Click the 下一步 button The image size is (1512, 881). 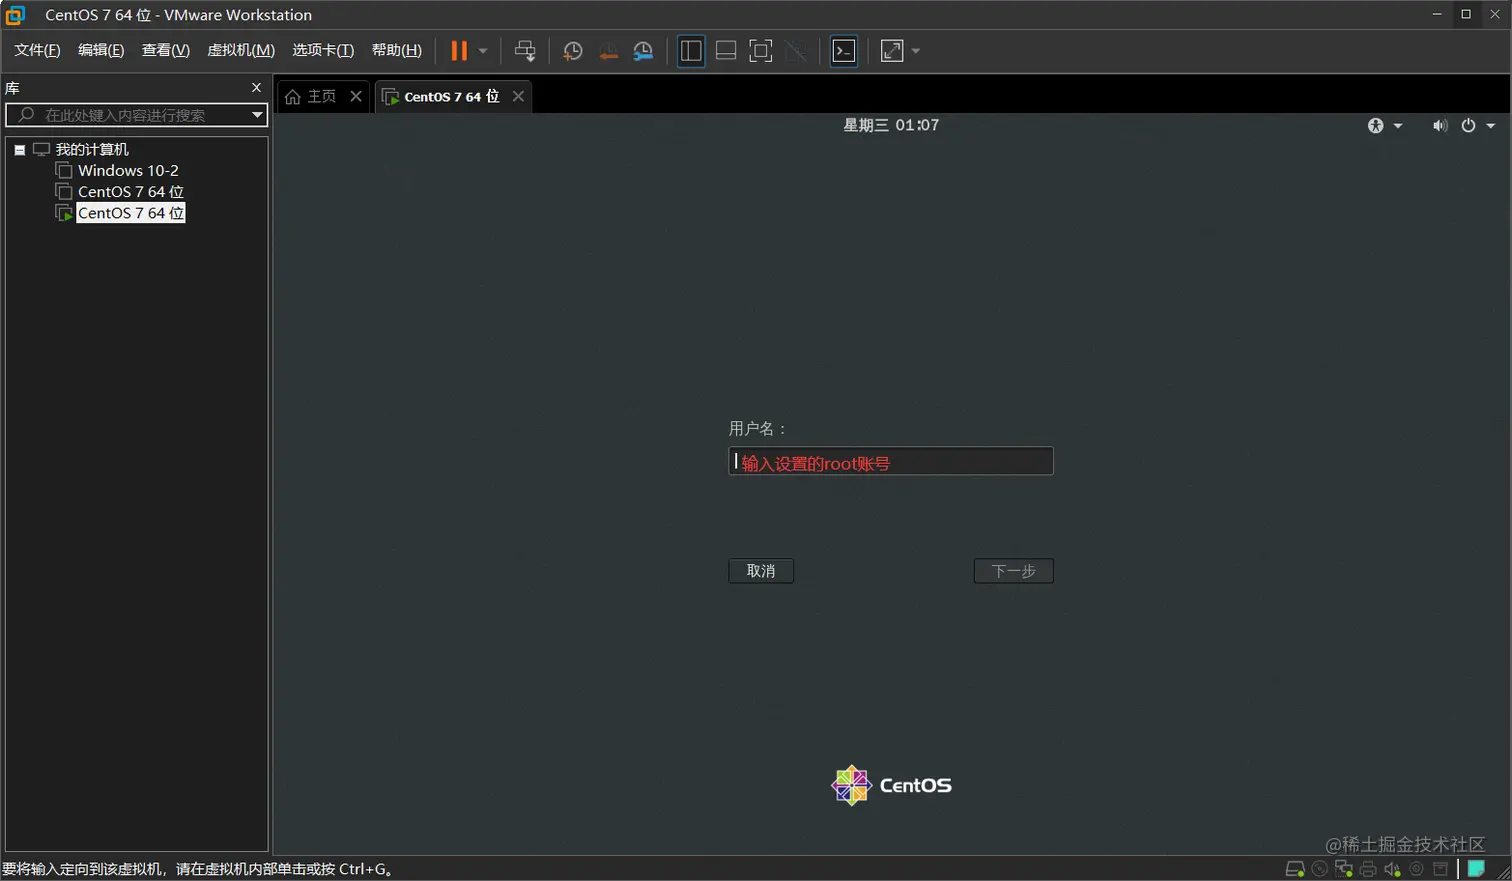(1013, 571)
